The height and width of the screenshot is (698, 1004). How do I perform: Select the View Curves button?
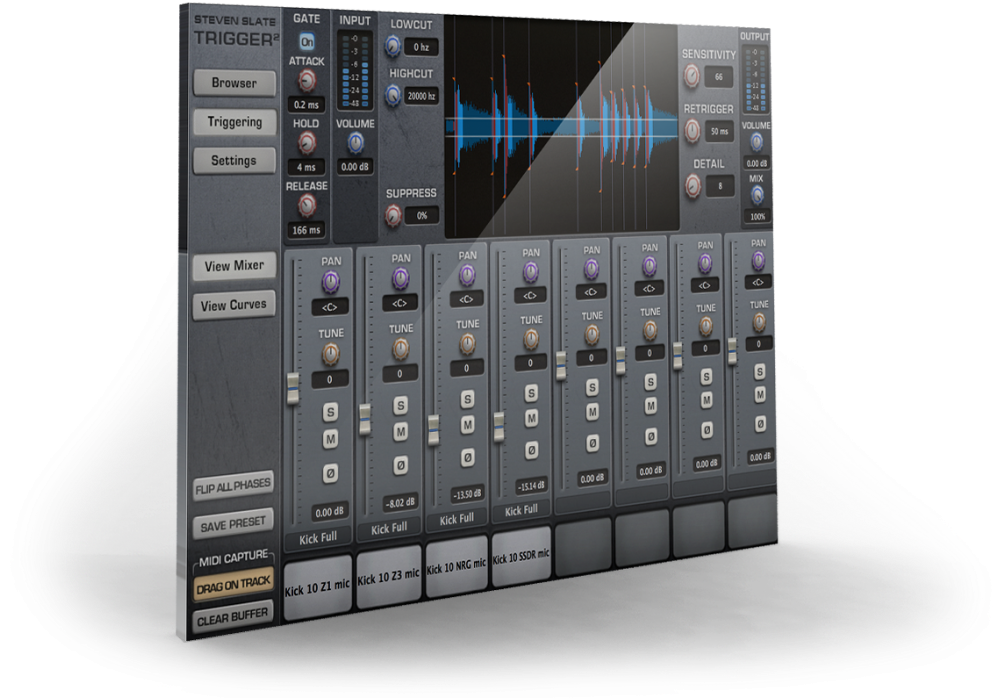coord(234,305)
